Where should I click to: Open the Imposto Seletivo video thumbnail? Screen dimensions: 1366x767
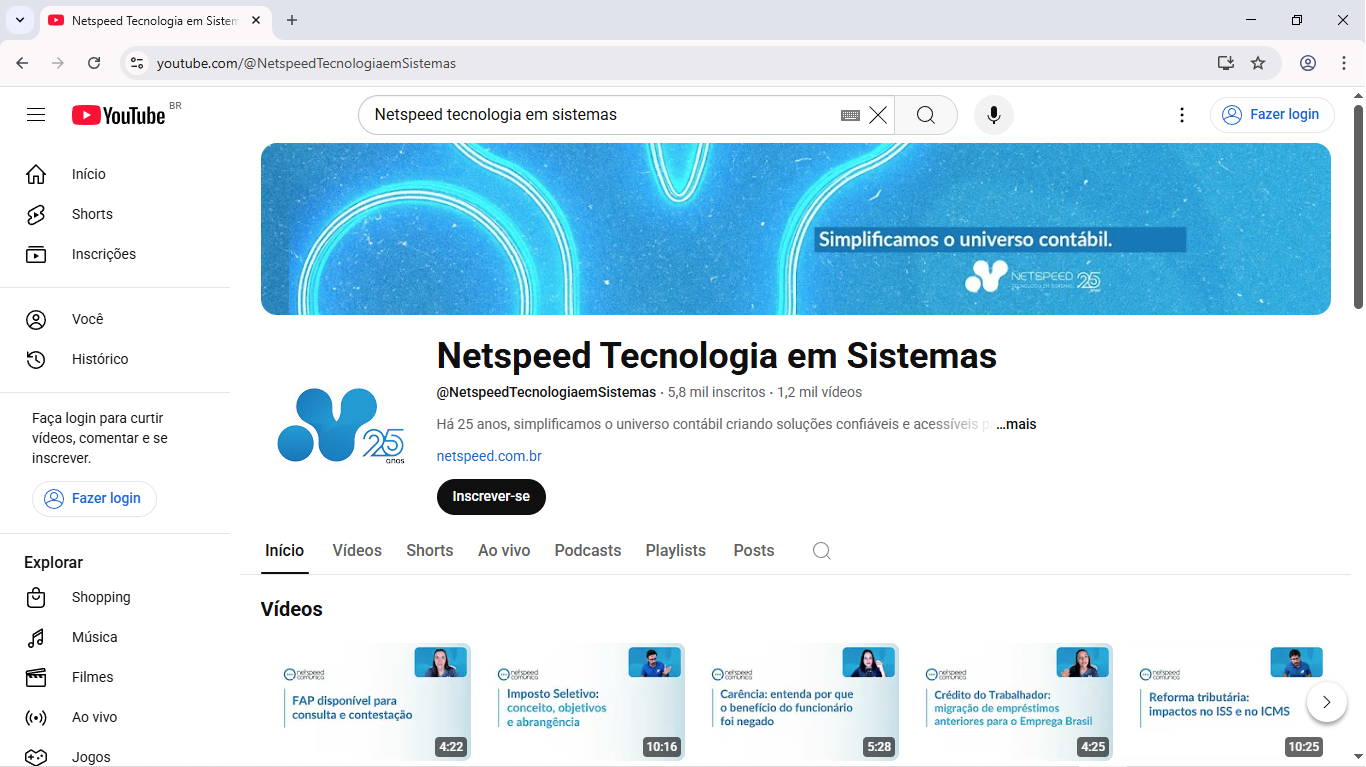click(590, 702)
